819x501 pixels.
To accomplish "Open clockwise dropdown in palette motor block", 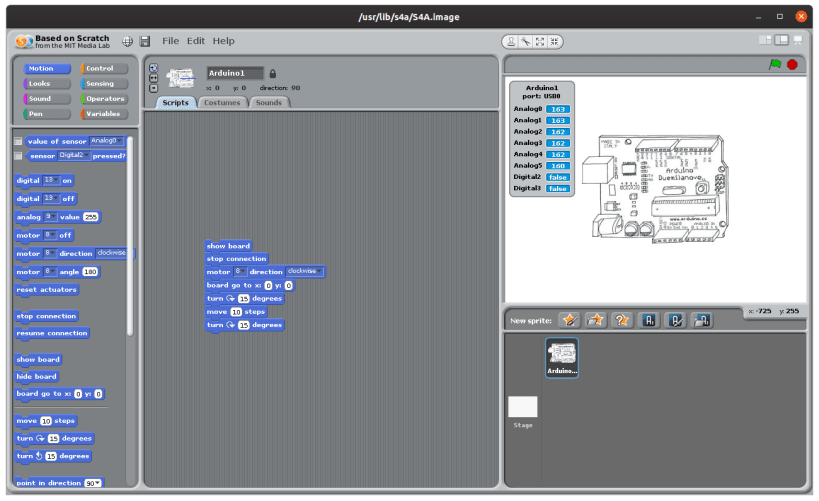I will tap(112, 253).
